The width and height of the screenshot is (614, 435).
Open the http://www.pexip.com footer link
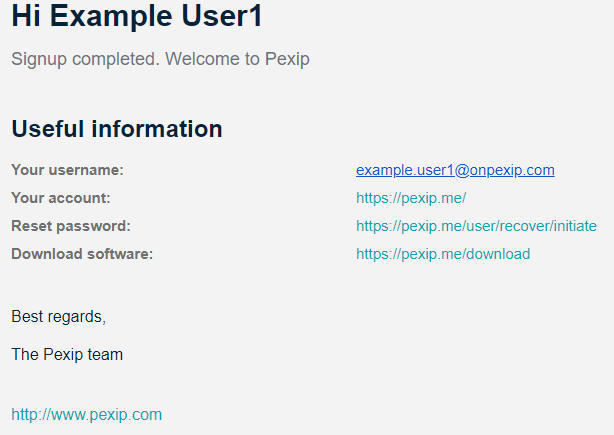point(86,414)
